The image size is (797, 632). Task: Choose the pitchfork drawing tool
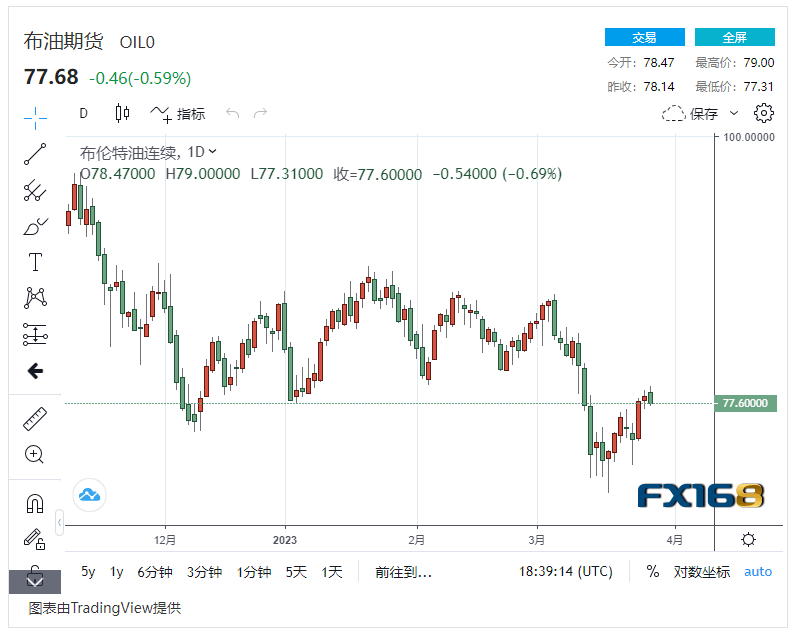coord(35,190)
